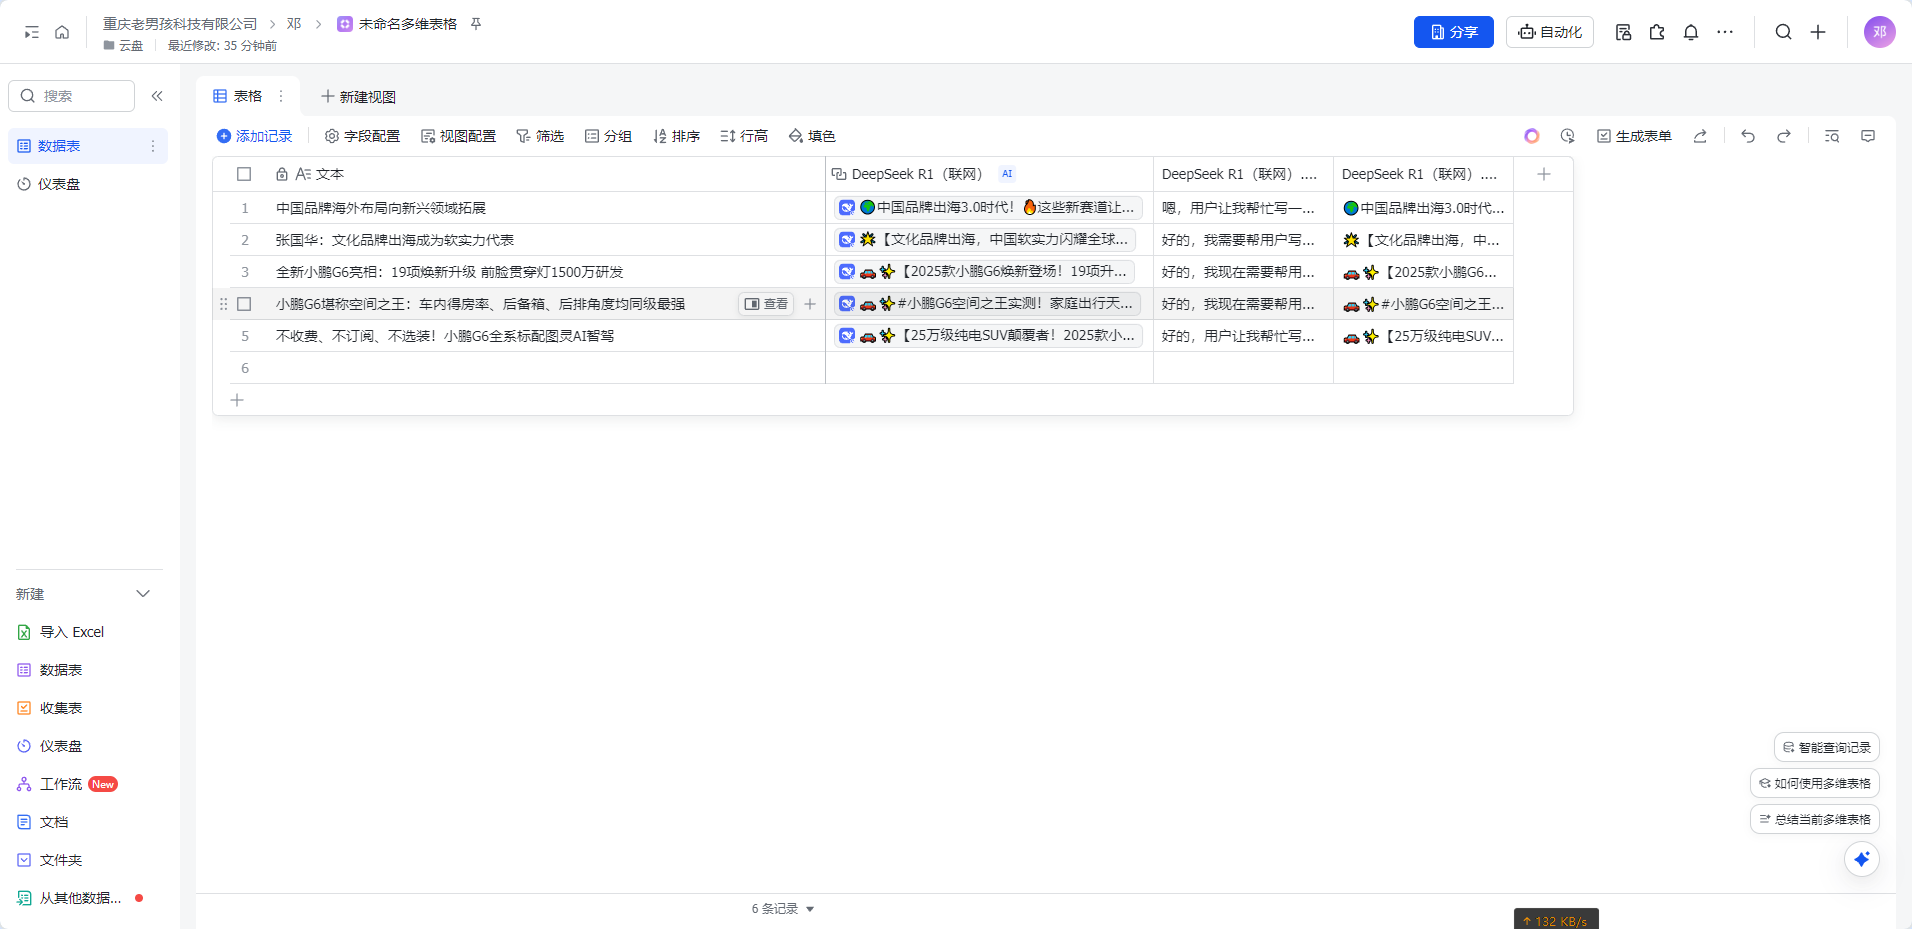The image size is (1912, 929).
Task: Collapse the left sidebar panel
Action: (x=157, y=96)
